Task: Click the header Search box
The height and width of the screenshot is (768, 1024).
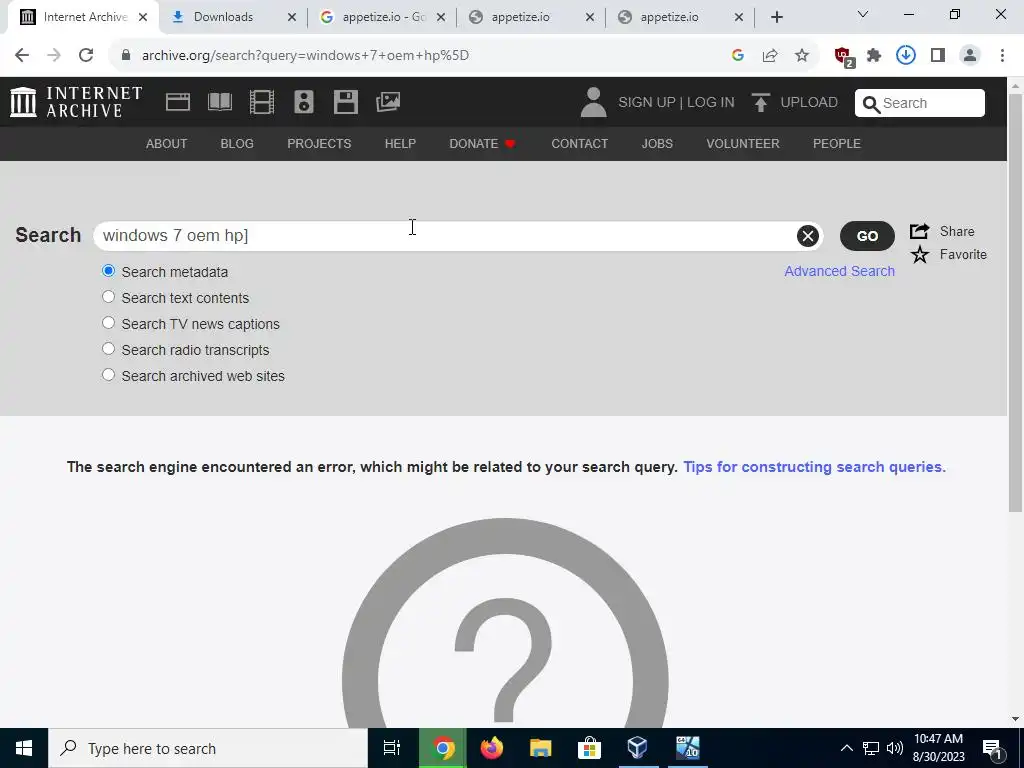Action: point(920,103)
